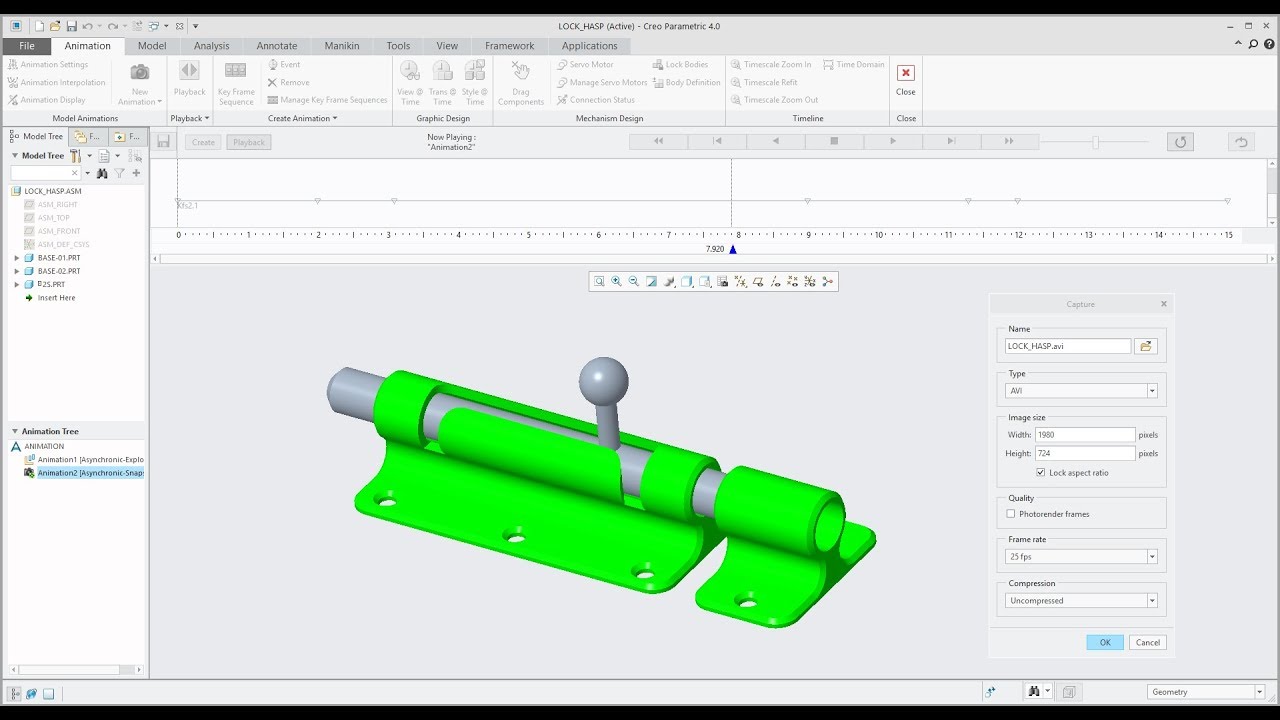Toggle the Lock aspect ratio checkbox
Screen dimensions: 1280x720
click(x=1041, y=472)
